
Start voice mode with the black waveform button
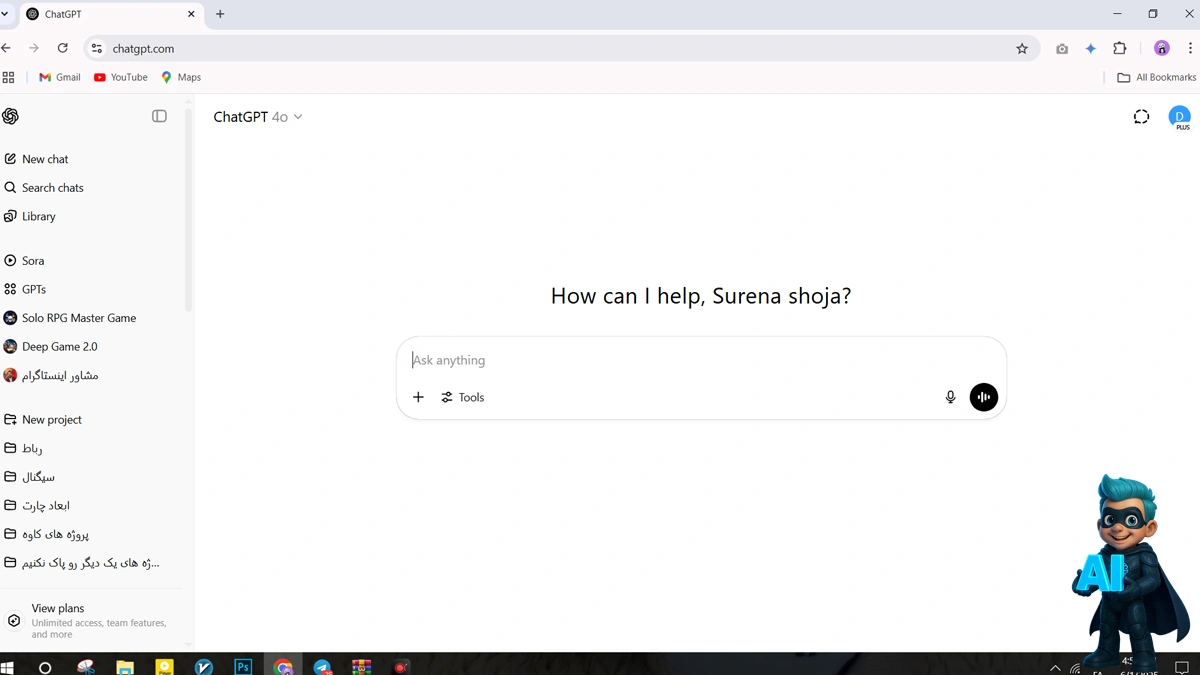(x=984, y=397)
